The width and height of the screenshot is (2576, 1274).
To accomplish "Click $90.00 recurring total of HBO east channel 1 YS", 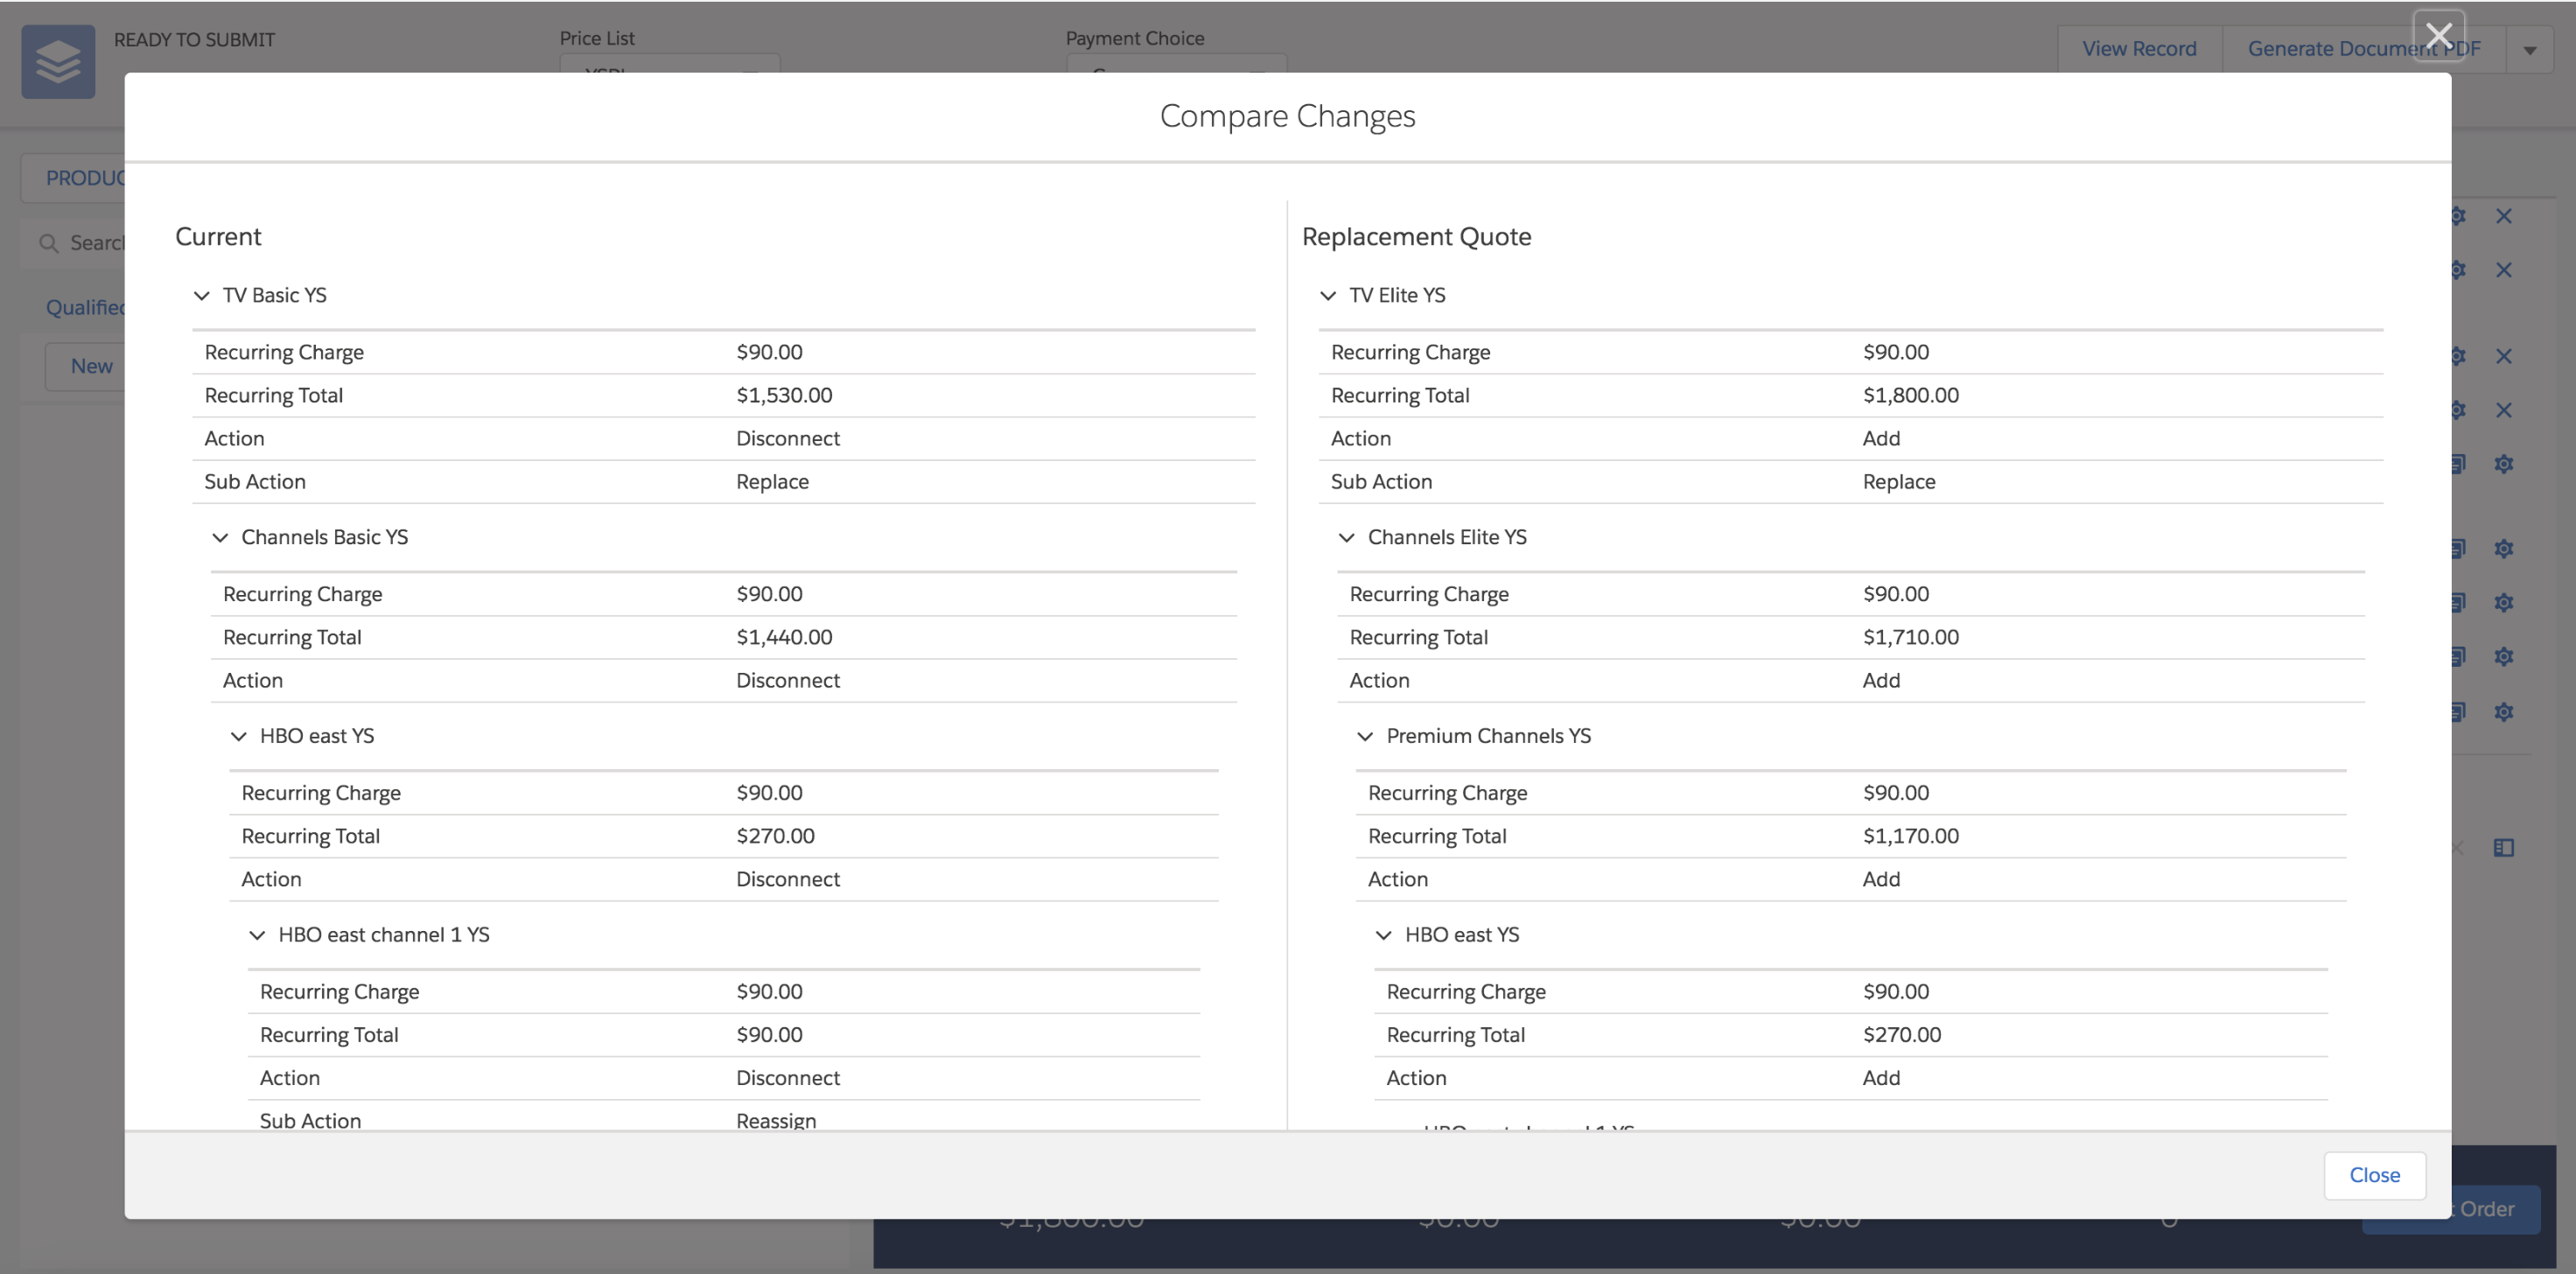I will [x=769, y=1035].
